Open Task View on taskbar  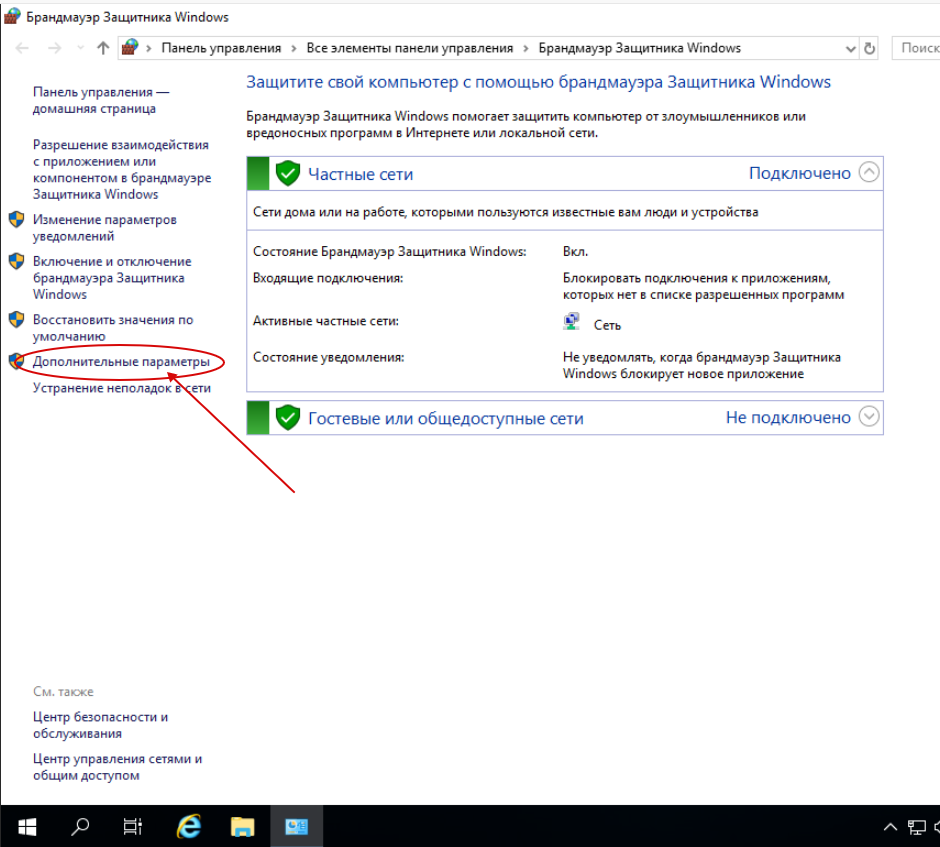[x=132, y=827]
